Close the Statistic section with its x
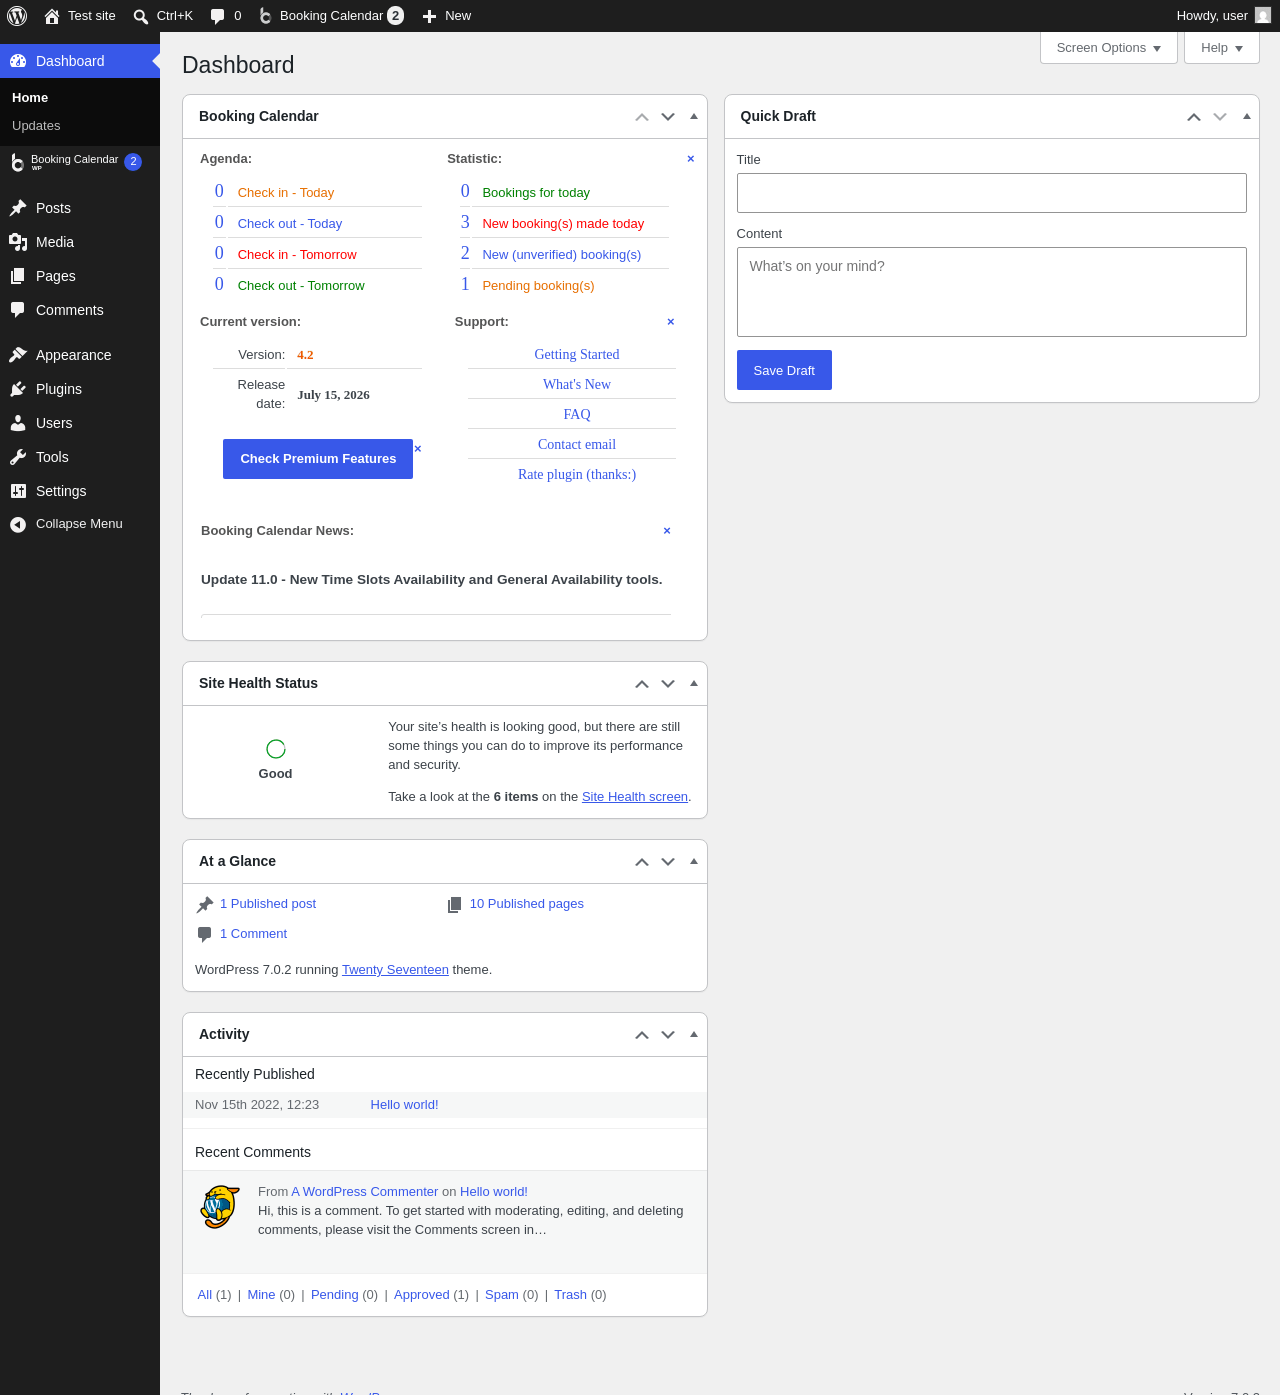The height and width of the screenshot is (1395, 1280). [x=690, y=159]
